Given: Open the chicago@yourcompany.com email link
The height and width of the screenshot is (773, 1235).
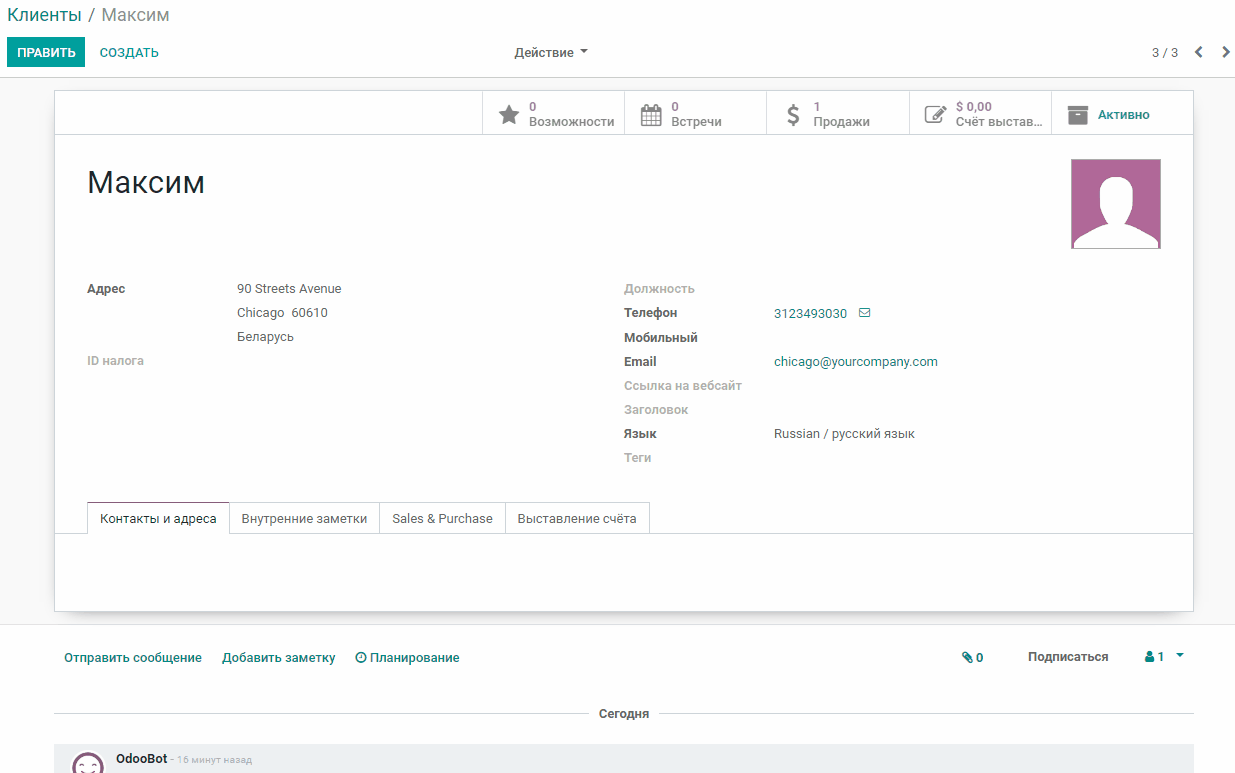Looking at the screenshot, I should click(x=856, y=361).
